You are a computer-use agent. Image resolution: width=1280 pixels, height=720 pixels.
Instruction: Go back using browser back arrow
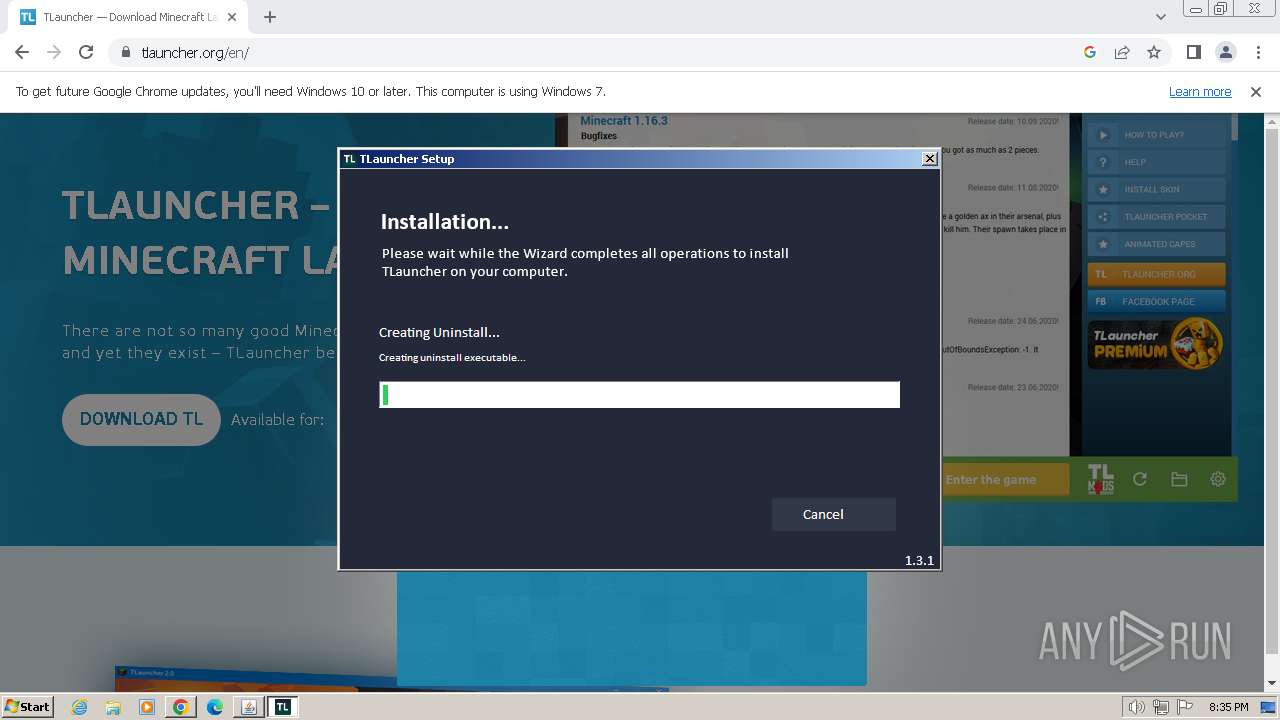(x=22, y=52)
